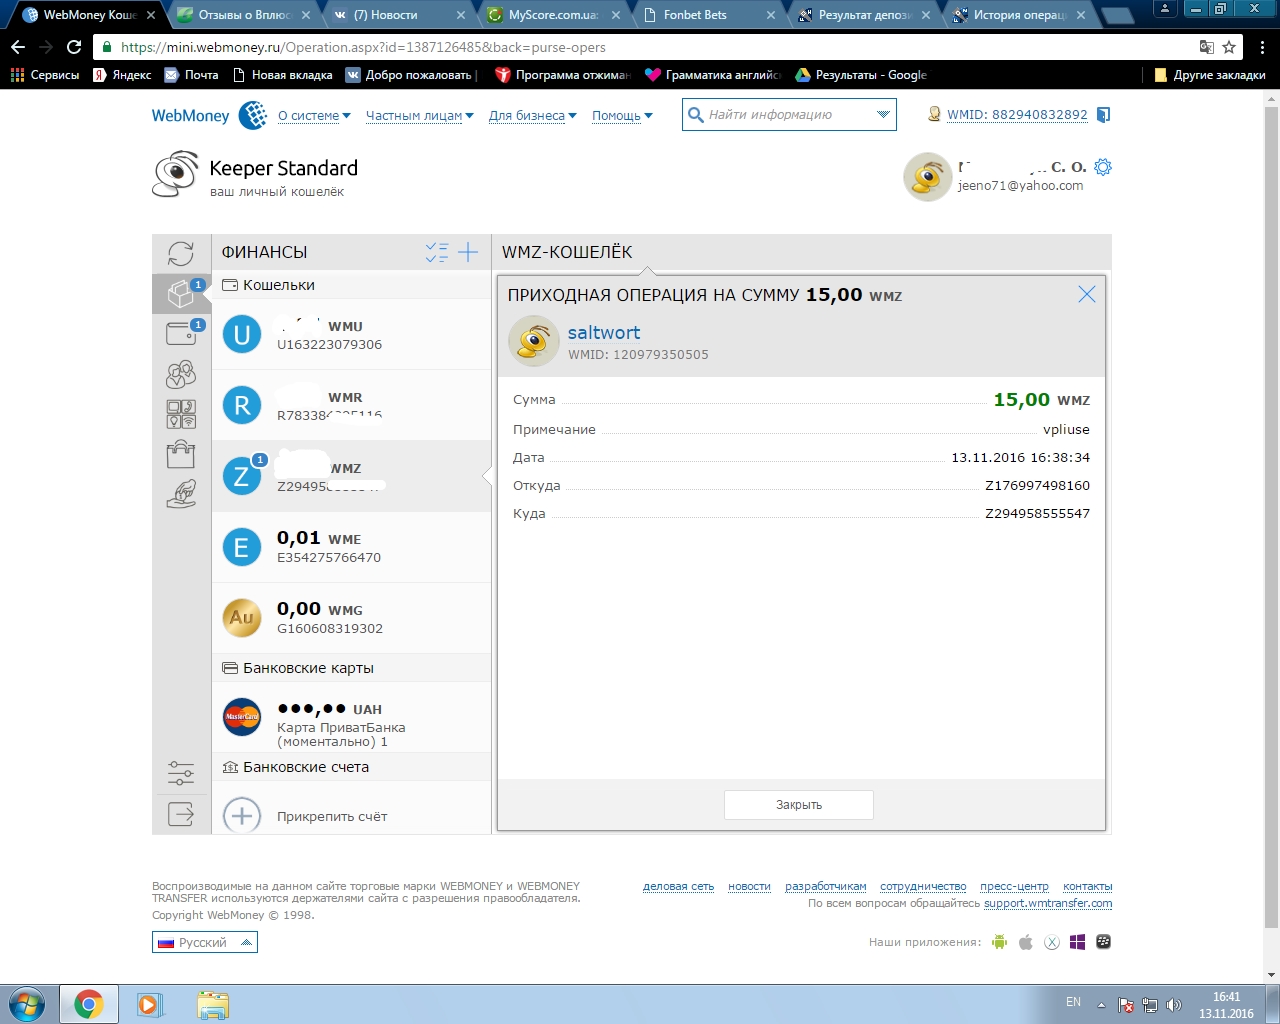Switch to the Fonbet Bets browser tab

tap(707, 15)
